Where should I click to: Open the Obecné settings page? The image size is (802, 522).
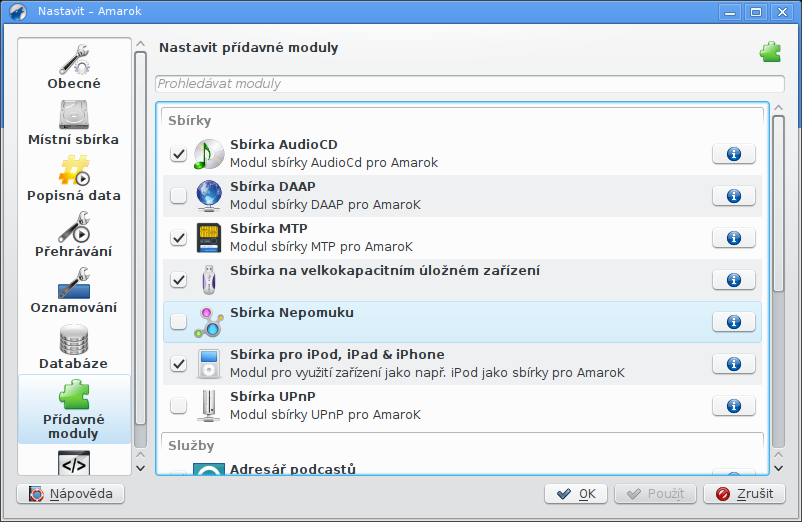pyautogui.click(x=74, y=67)
